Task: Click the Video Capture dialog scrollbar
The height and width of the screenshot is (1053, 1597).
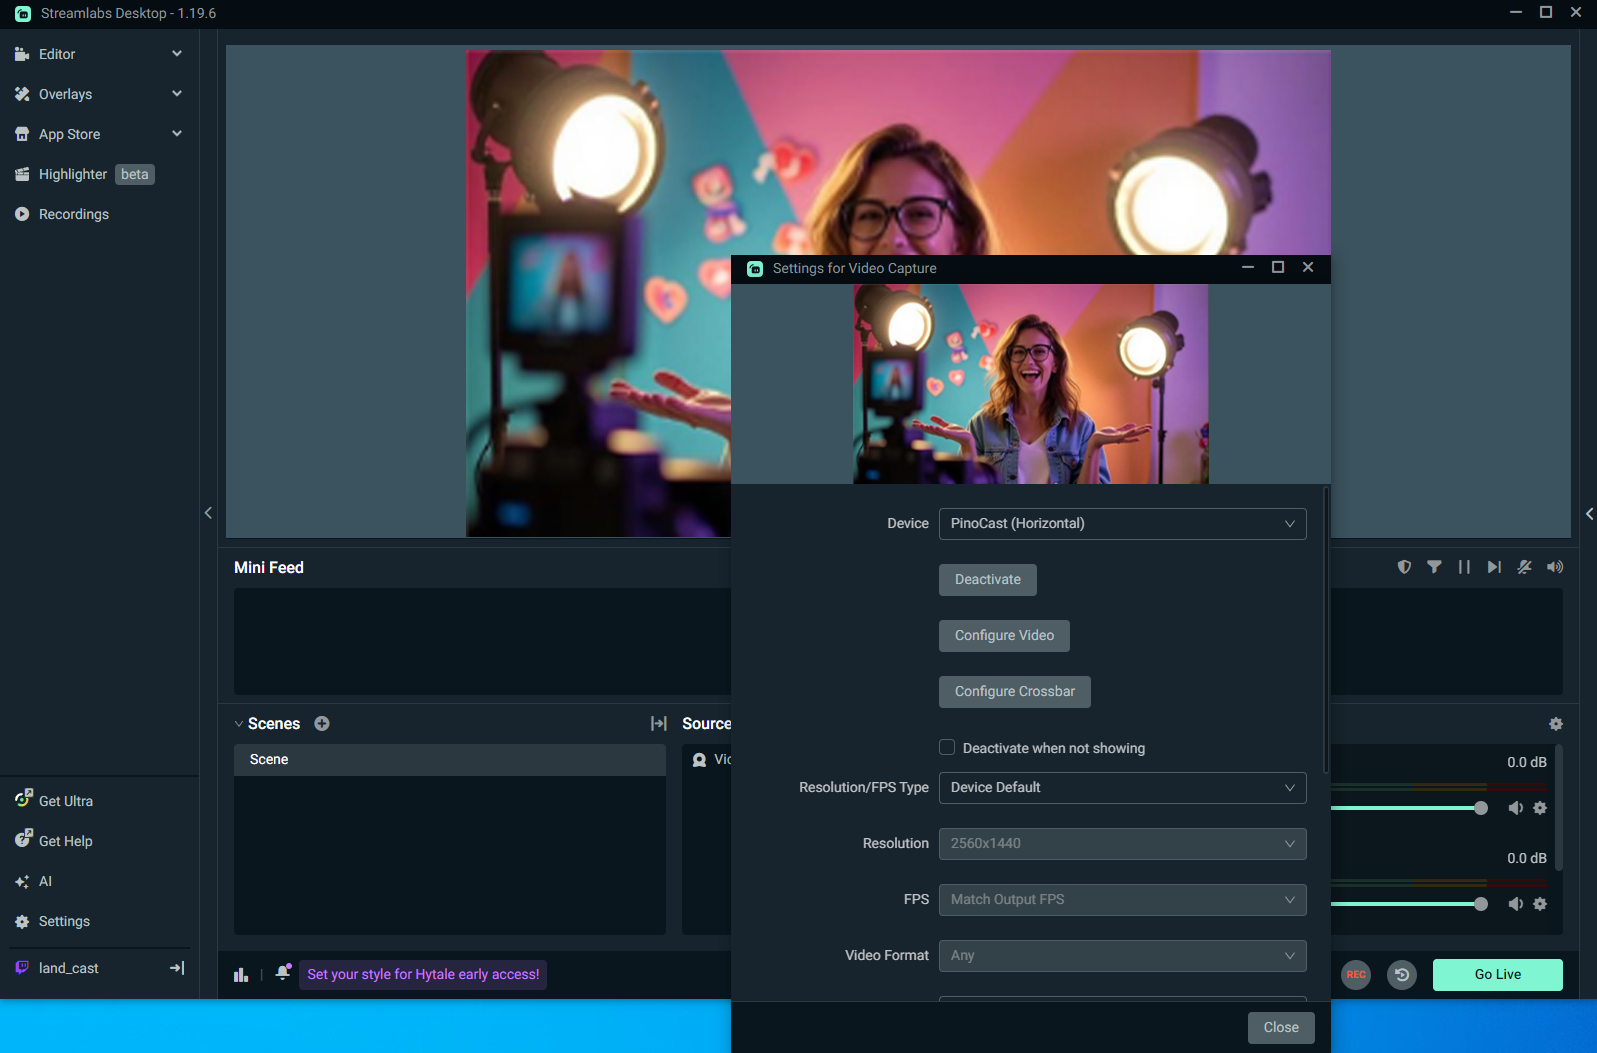Action: [1326, 630]
